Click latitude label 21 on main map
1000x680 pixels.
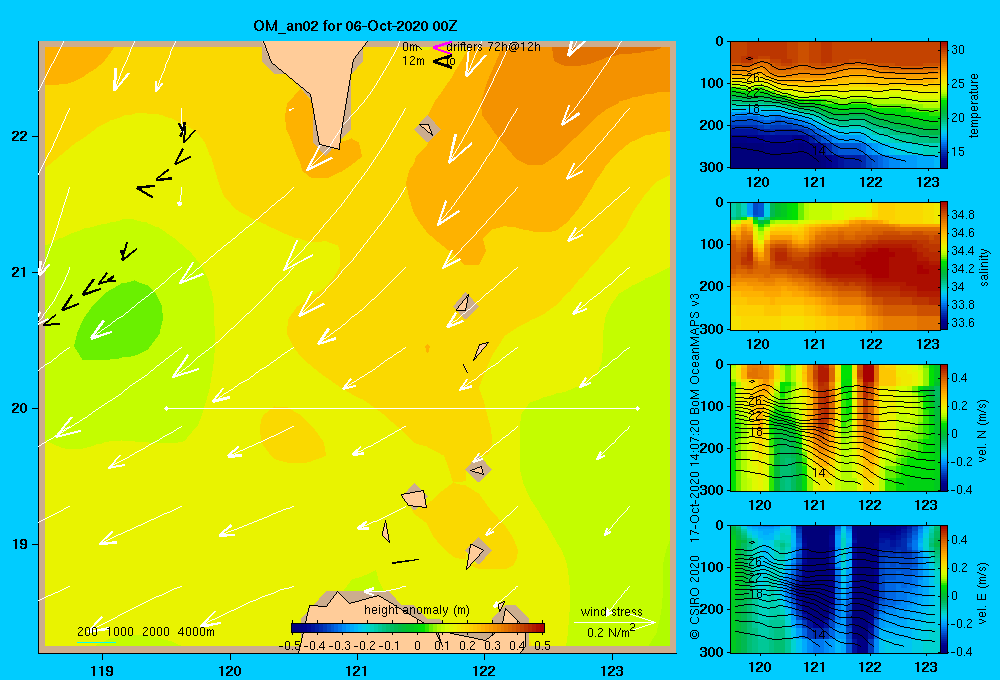click(x=19, y=272)
